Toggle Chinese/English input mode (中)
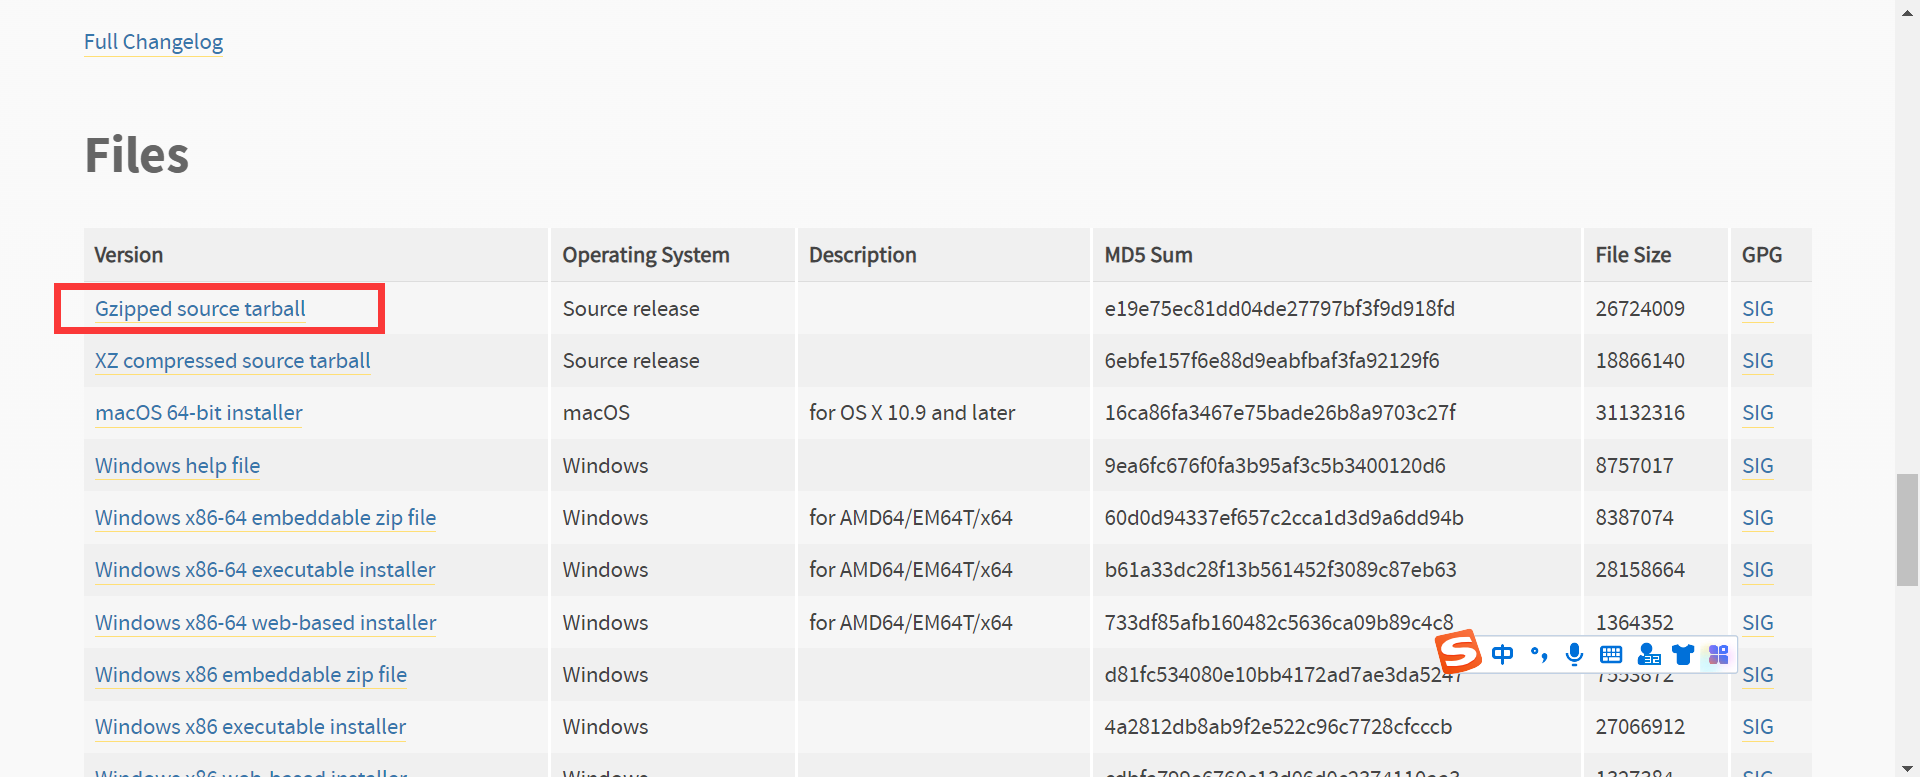Screen dimensions: 1920x777 pyautogui.click(x=1502, y=654)
